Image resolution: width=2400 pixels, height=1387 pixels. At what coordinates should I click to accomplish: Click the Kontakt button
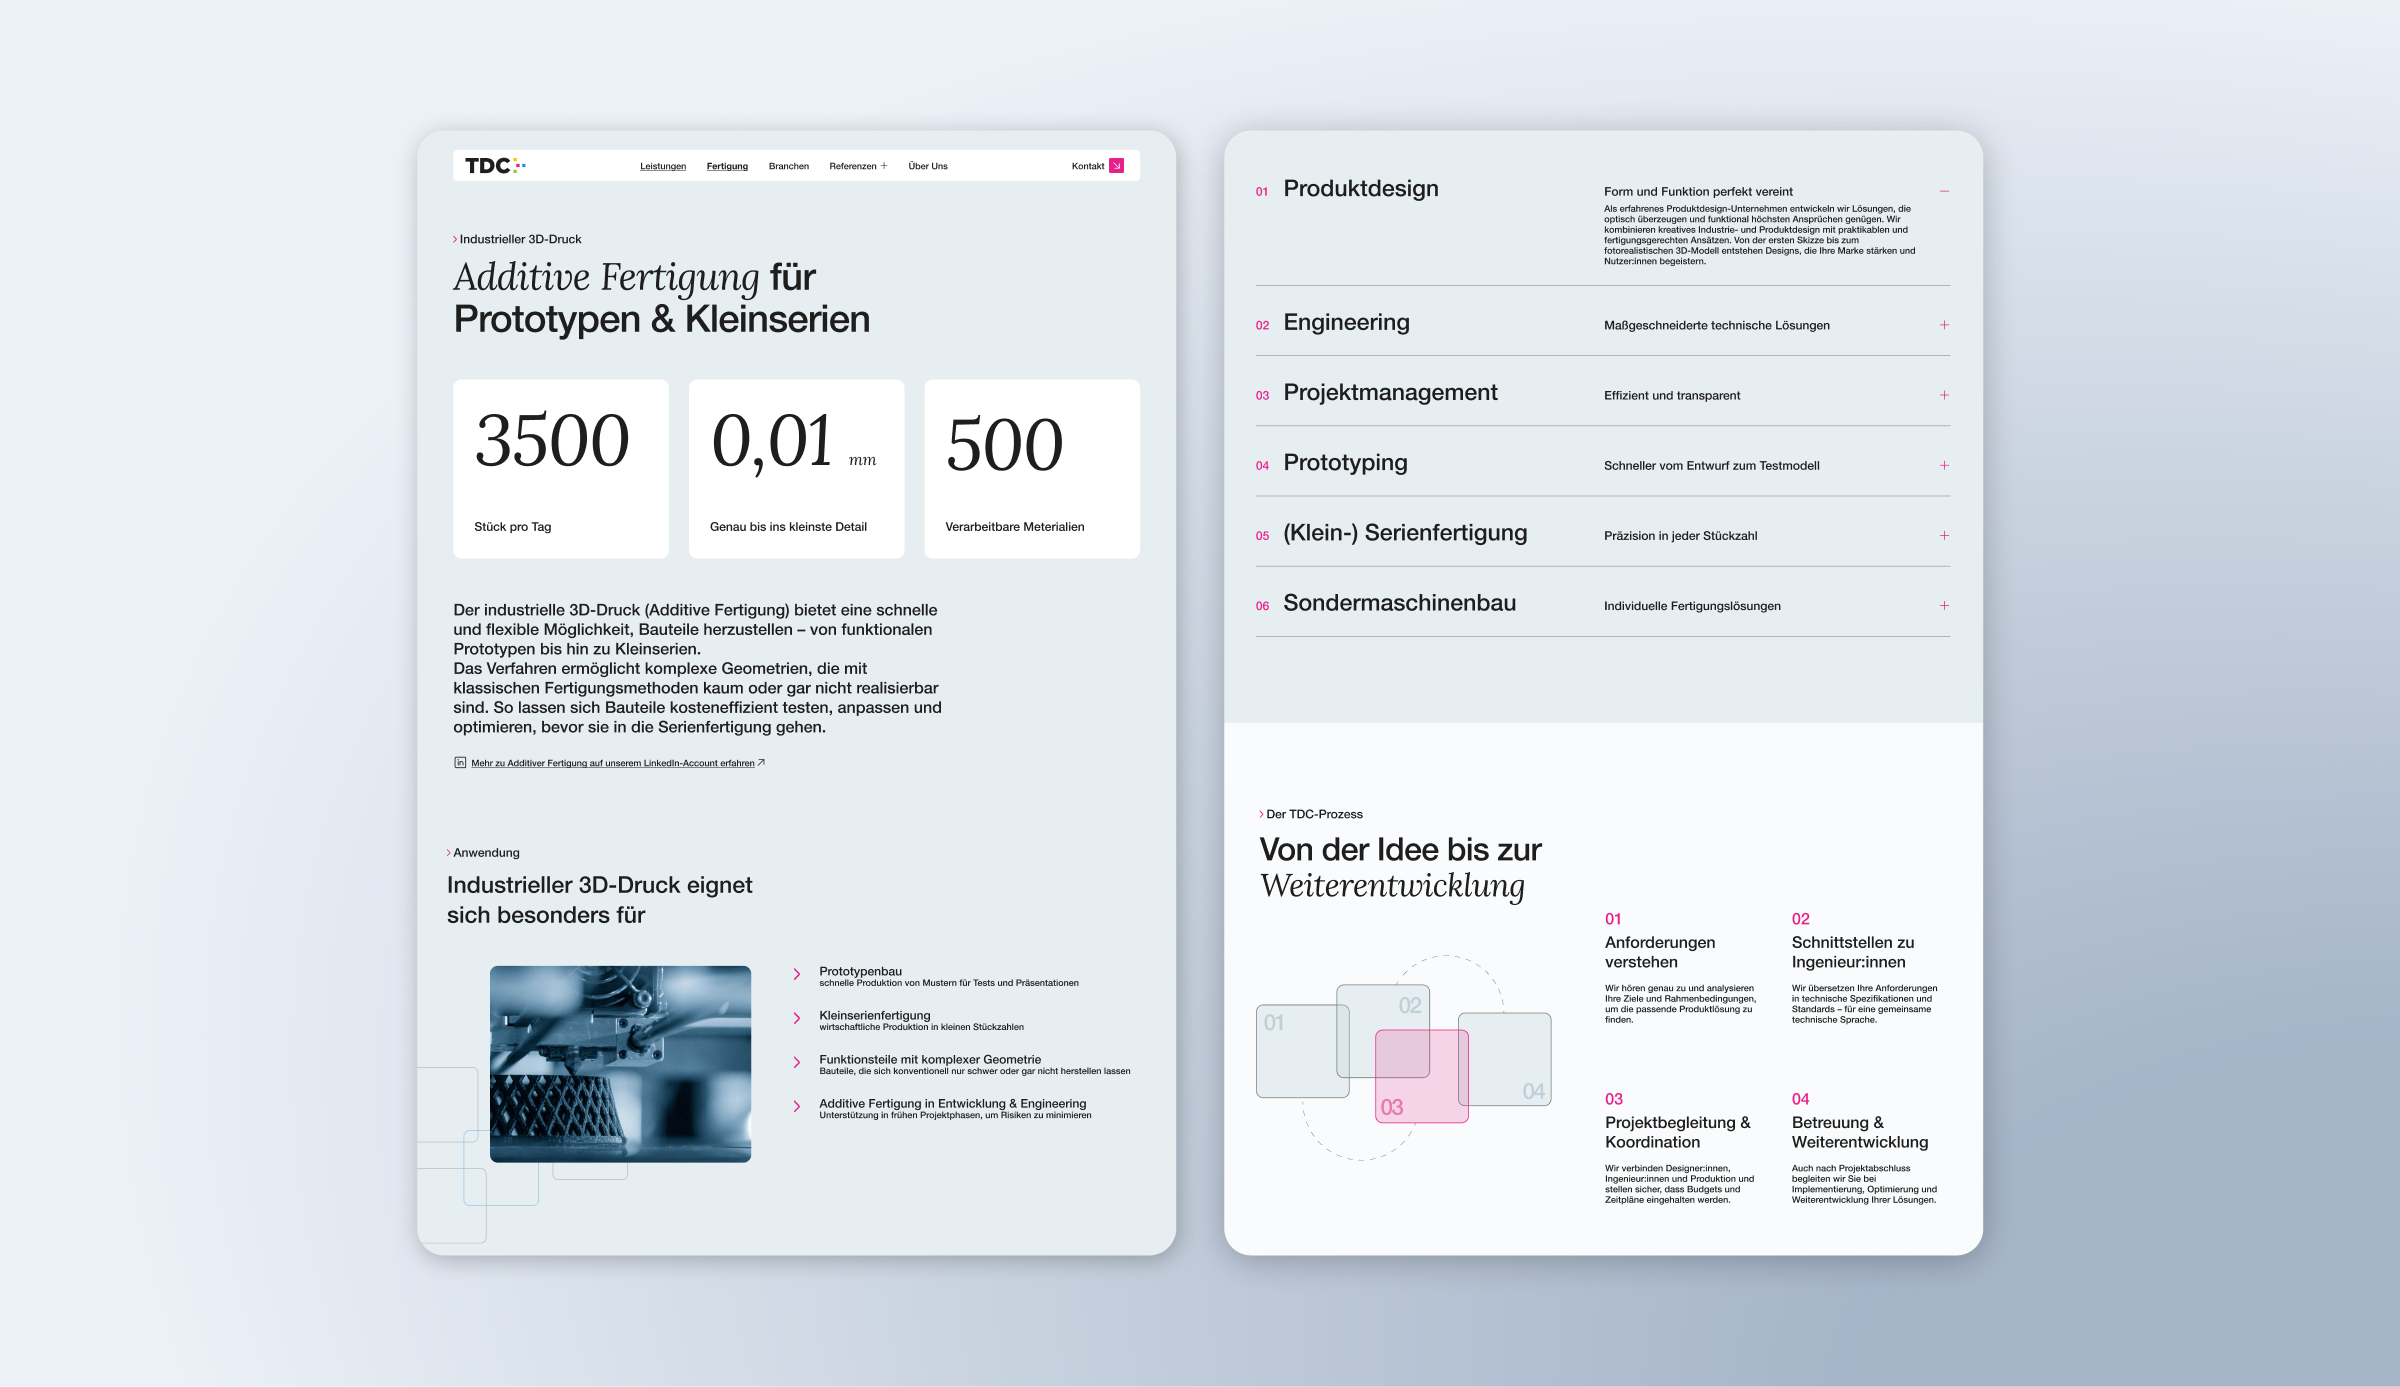tap(1088, 165)
